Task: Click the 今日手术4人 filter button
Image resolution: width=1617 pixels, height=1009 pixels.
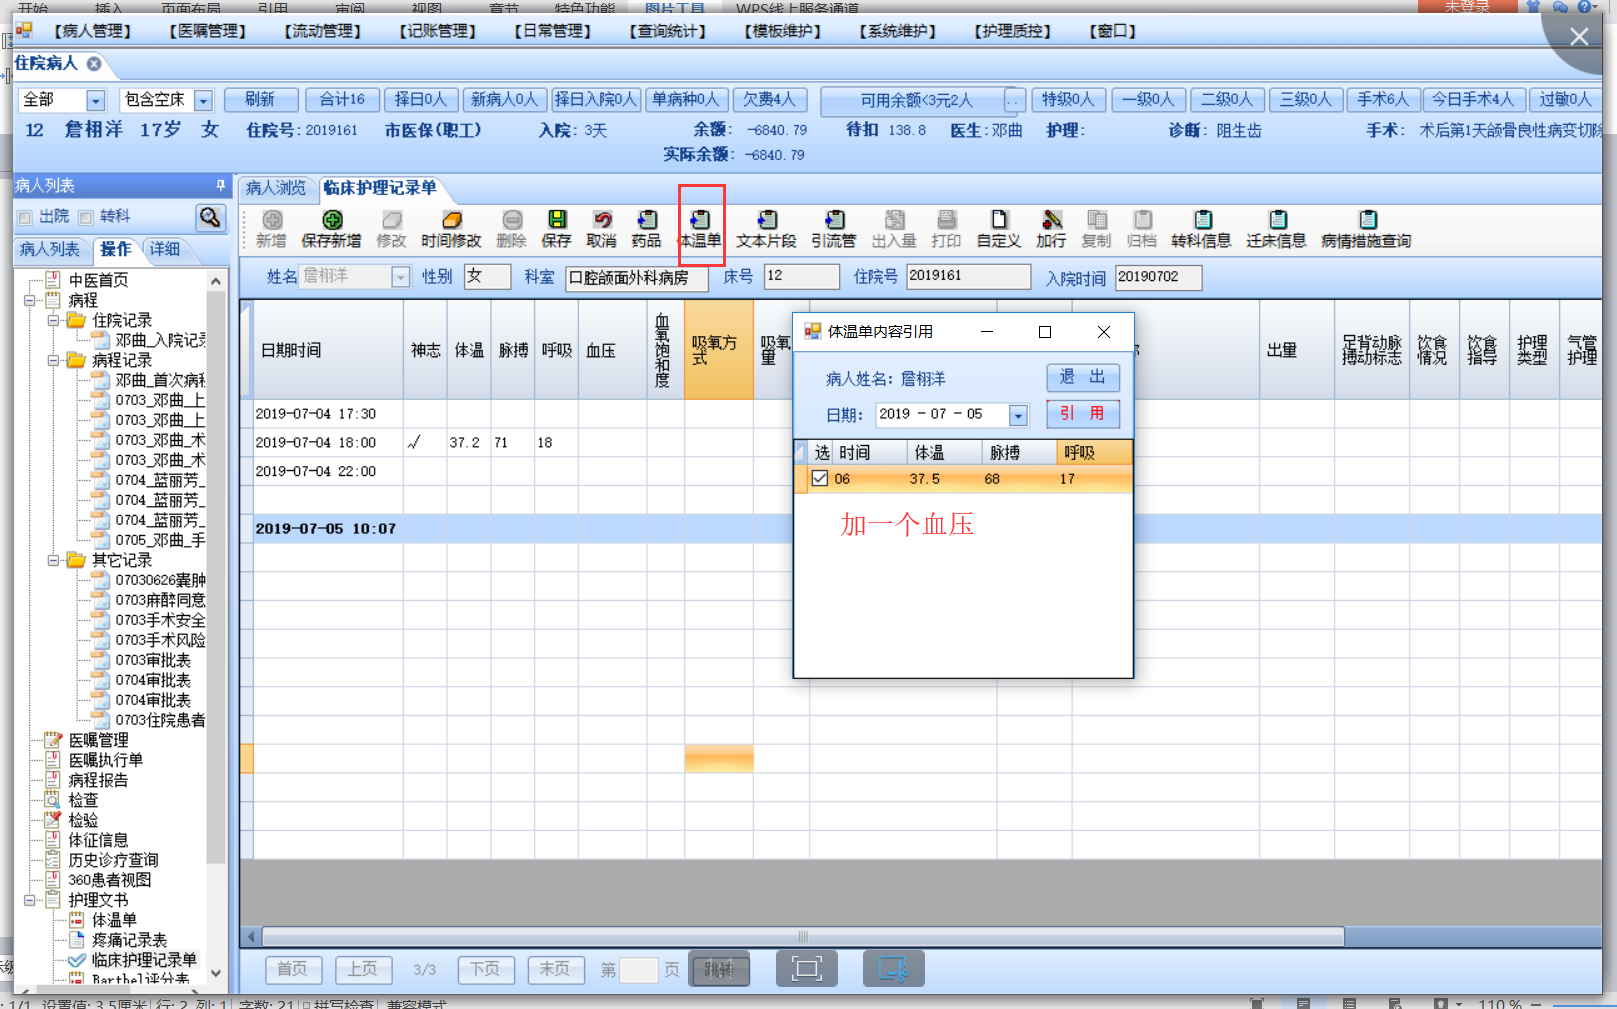Action: (x=1473, y=99)
